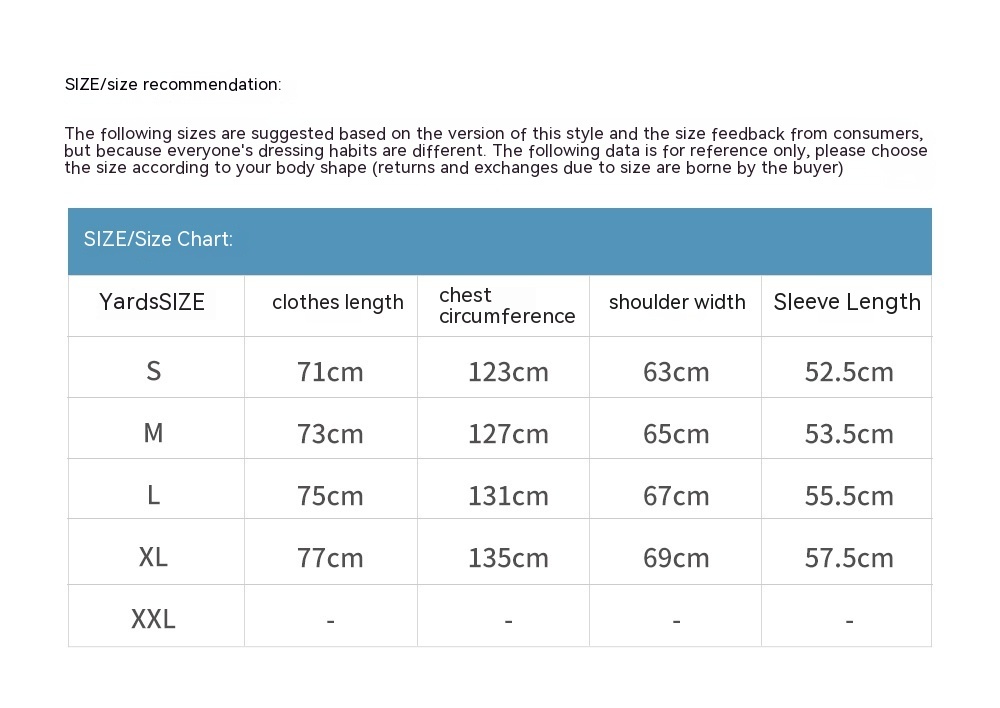Select the Sleeve Length column header
This screenshot has height=708, width=1000.
847,303
